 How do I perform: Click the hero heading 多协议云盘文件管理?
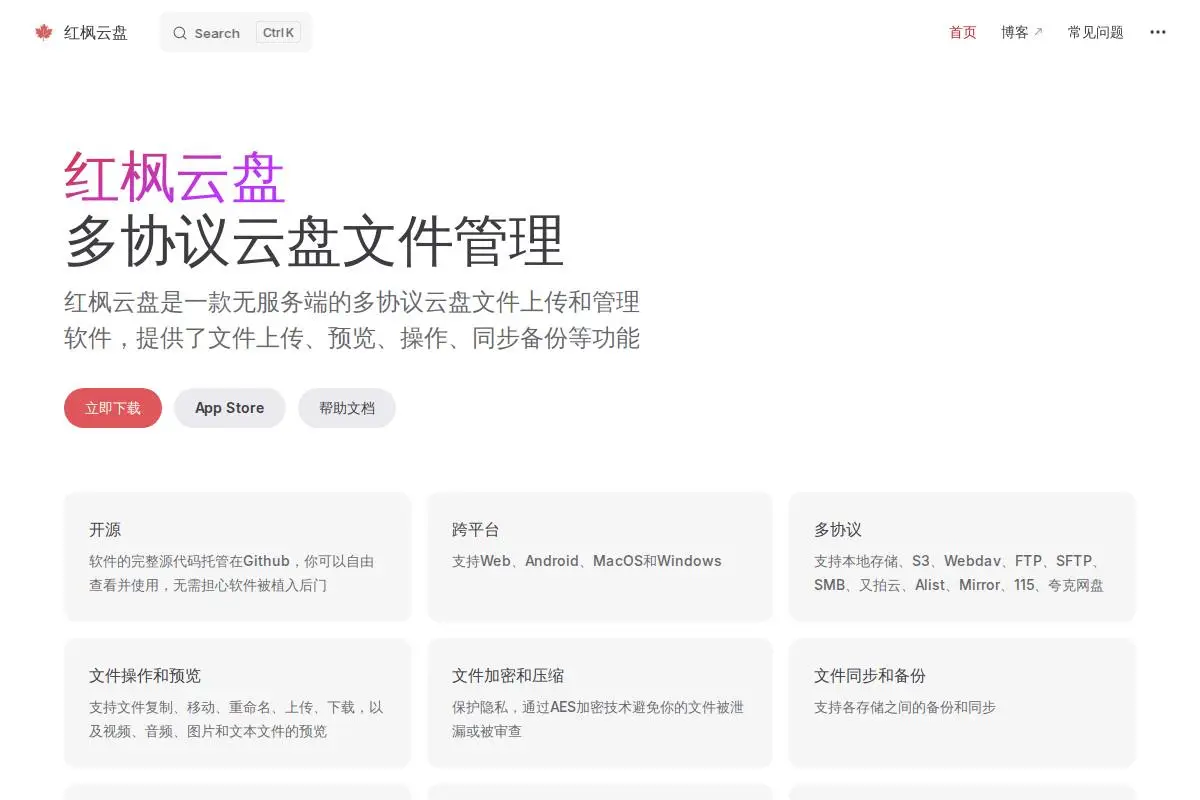[x=314, y=241]
